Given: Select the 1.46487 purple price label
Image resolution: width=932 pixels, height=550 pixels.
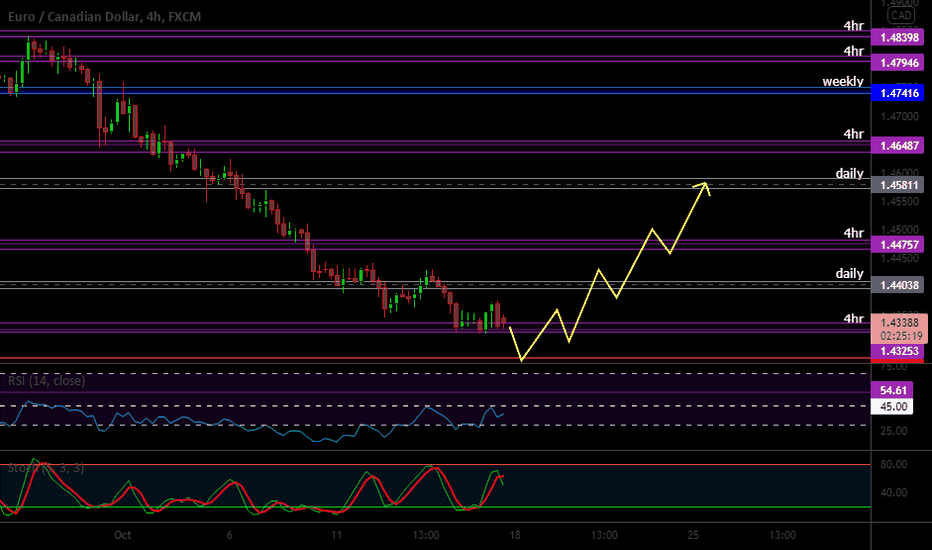Looking at the screenshot, I should coord(898,145).
